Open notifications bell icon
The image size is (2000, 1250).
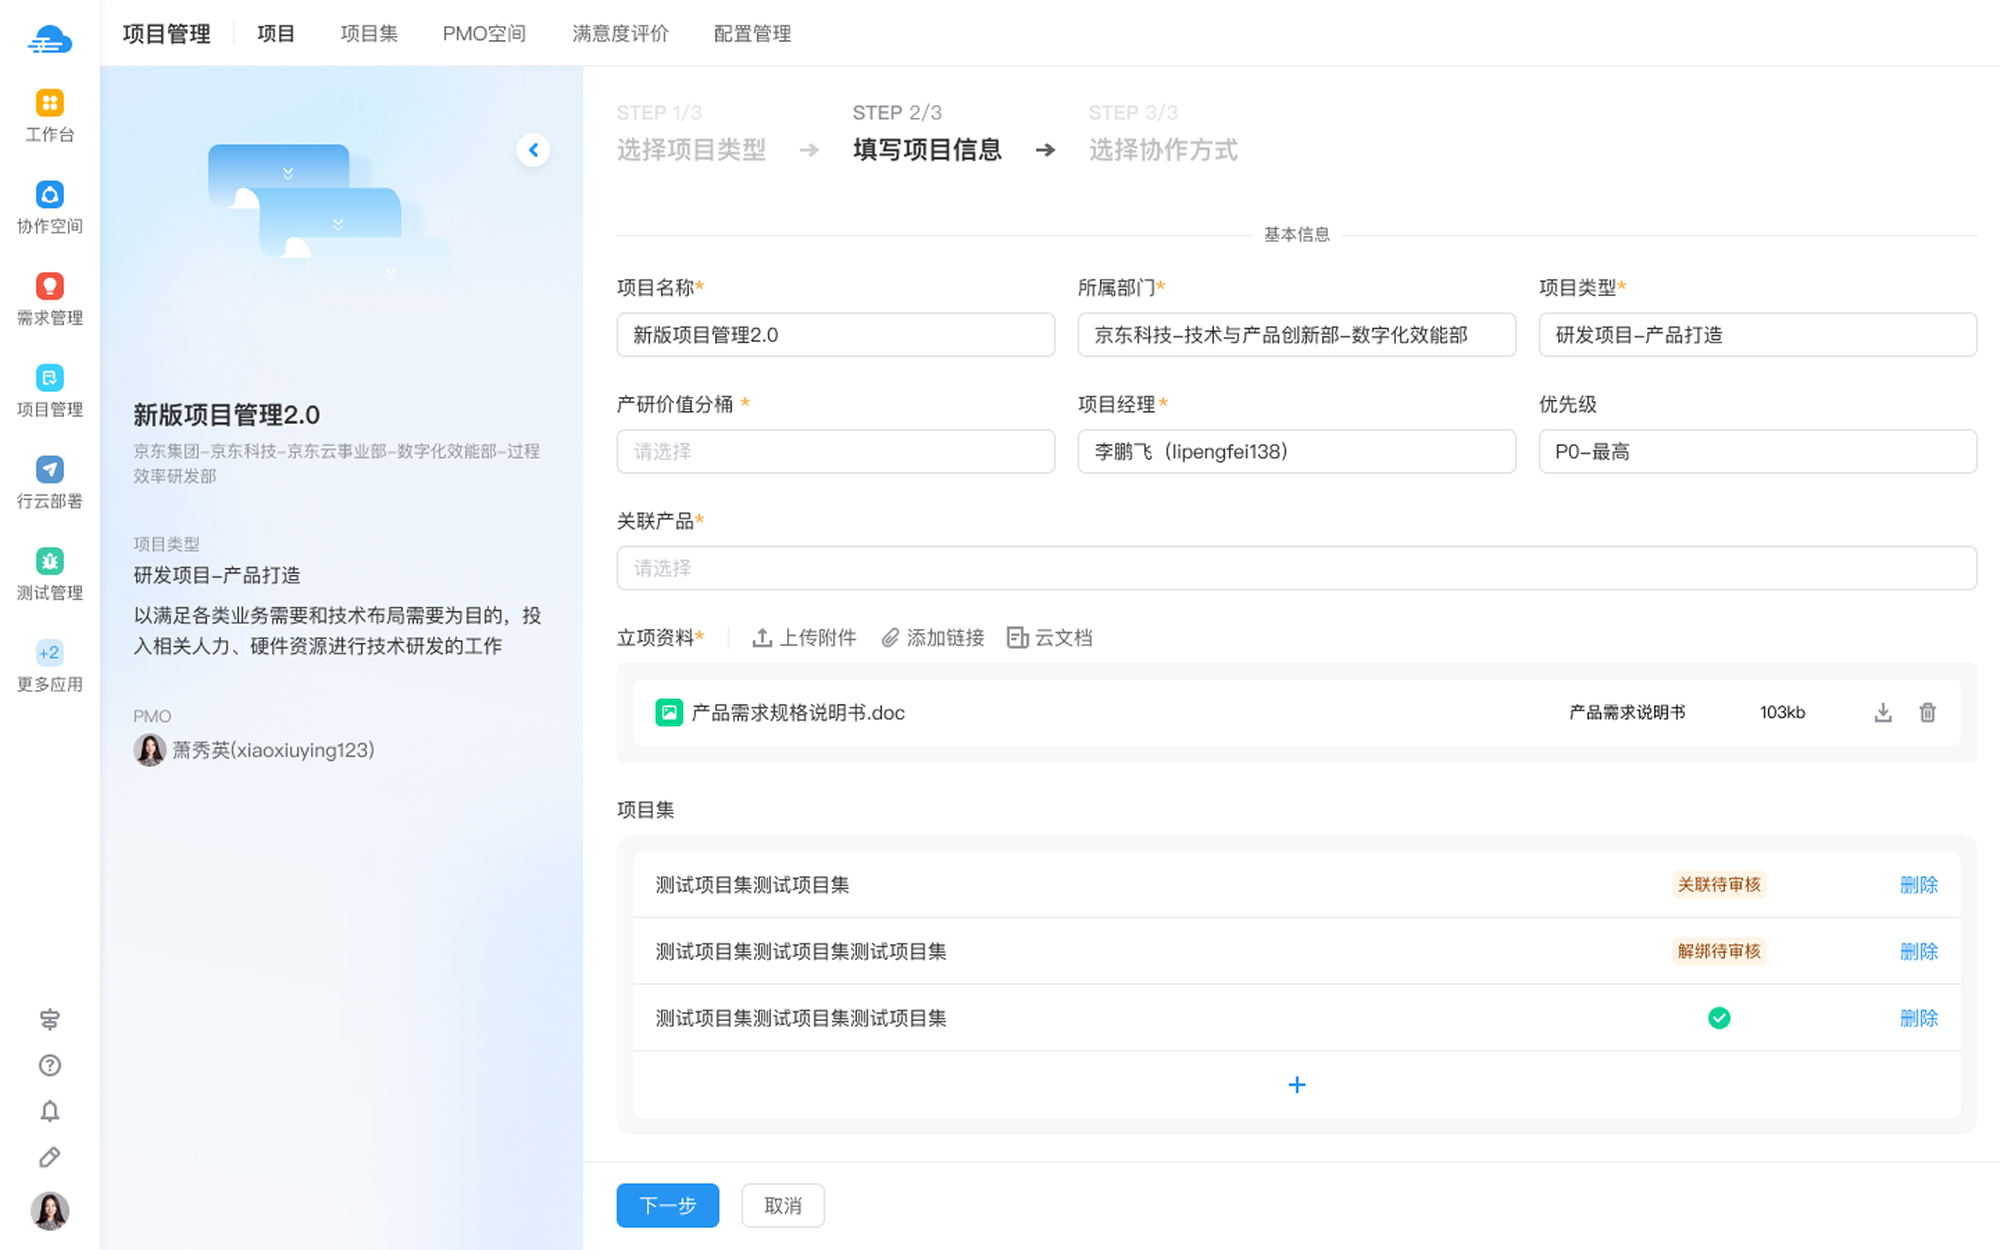tap(49, 1111)
